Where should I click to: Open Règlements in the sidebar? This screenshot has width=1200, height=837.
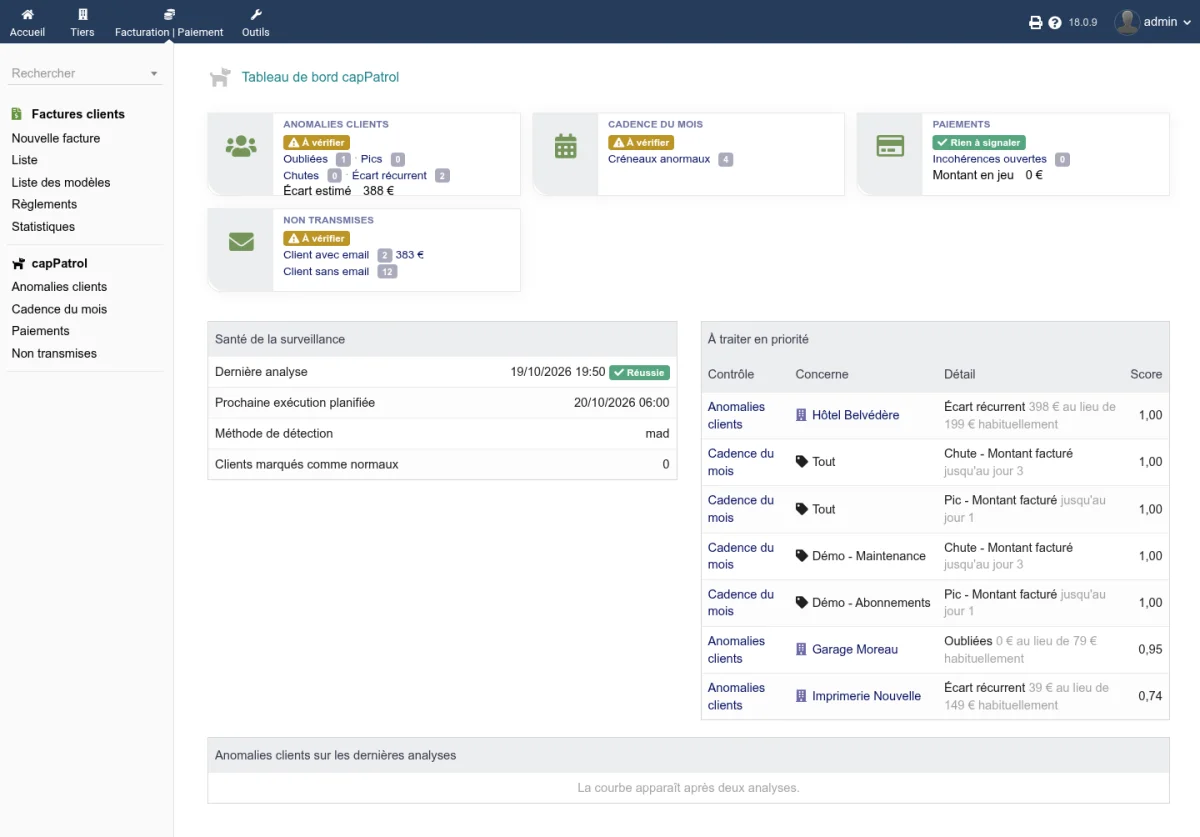coord(44,204)
